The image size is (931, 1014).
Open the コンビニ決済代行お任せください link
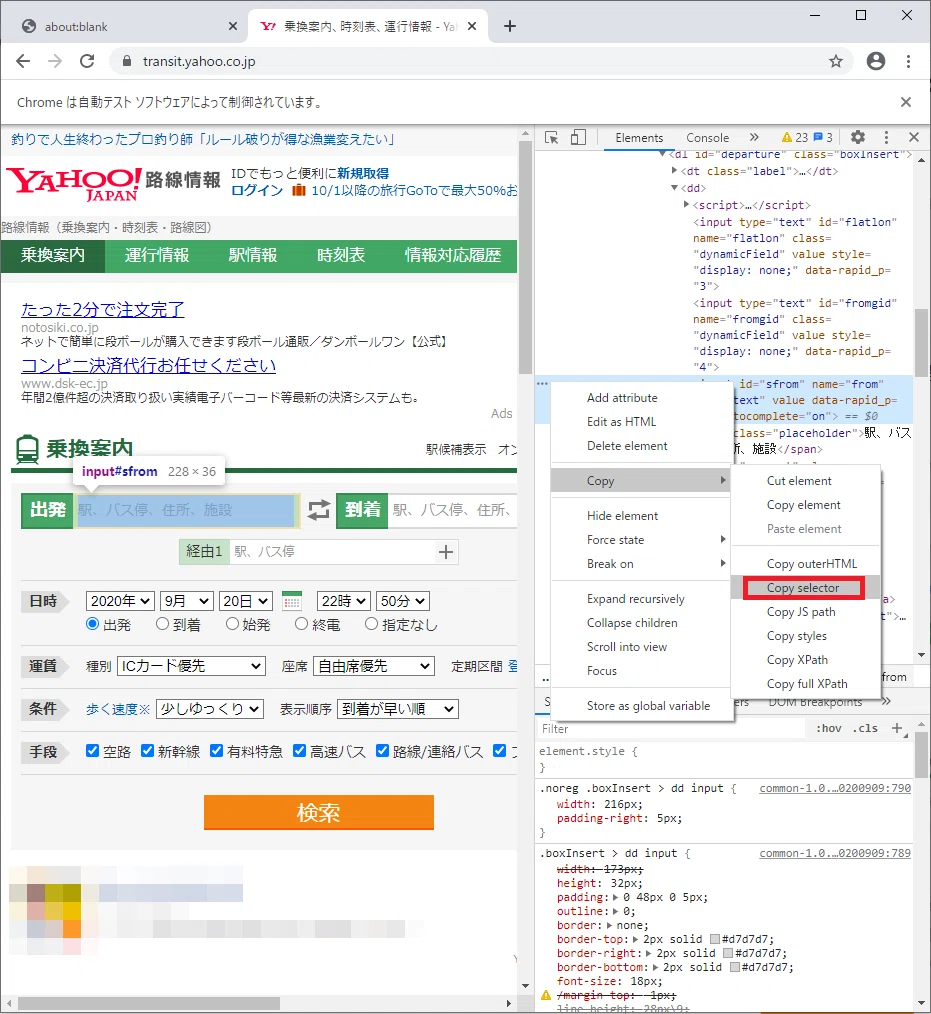(148, 365)
